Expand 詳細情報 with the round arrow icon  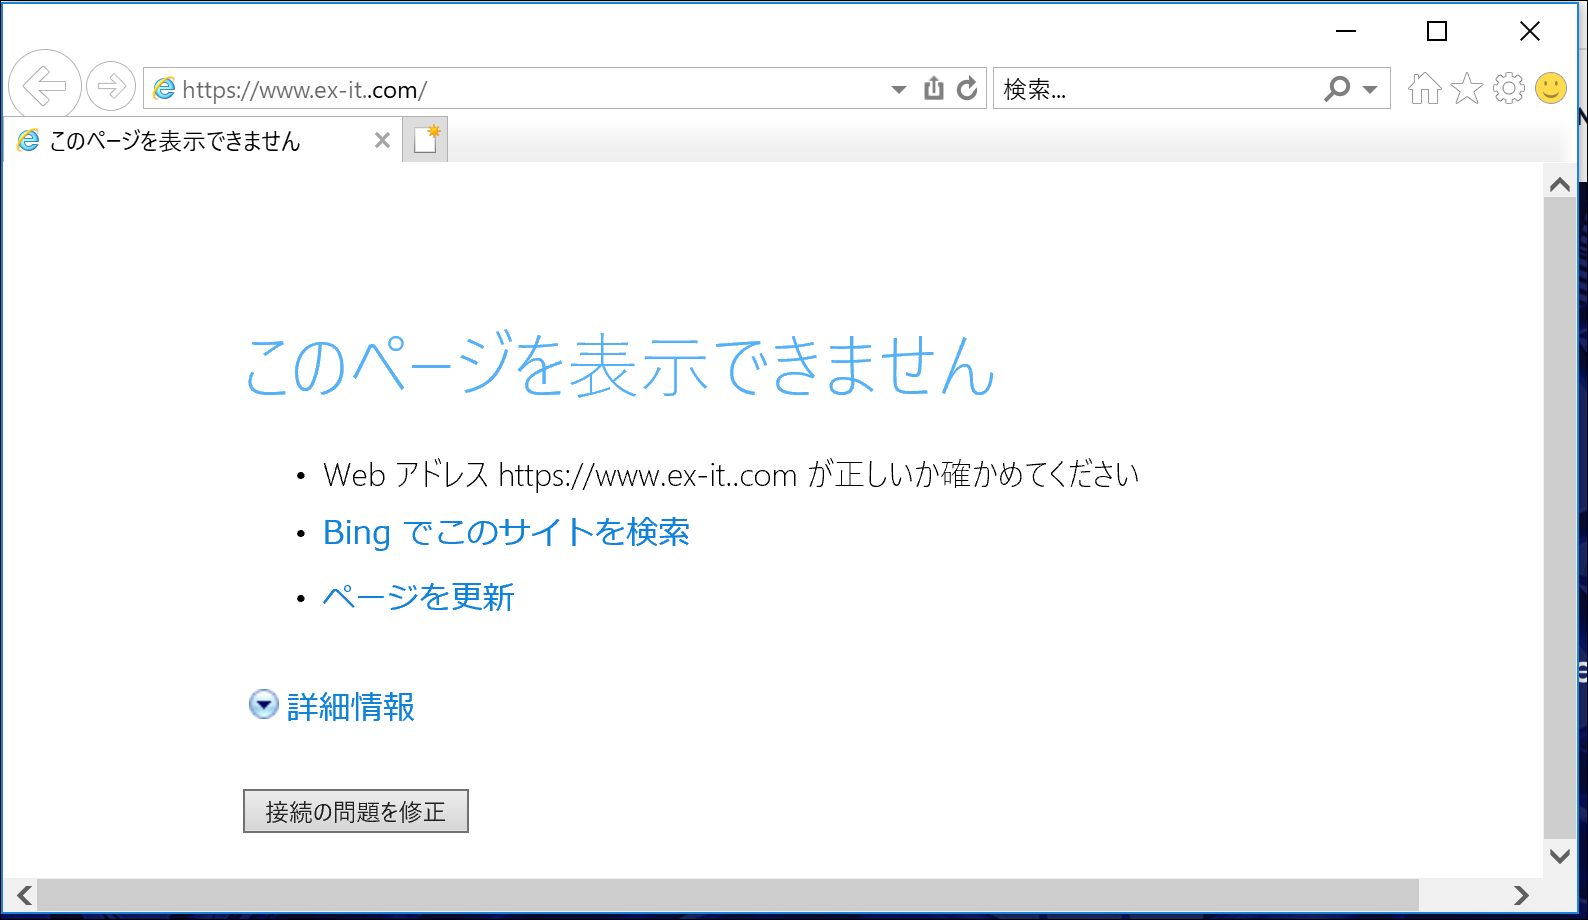[263, 705]
